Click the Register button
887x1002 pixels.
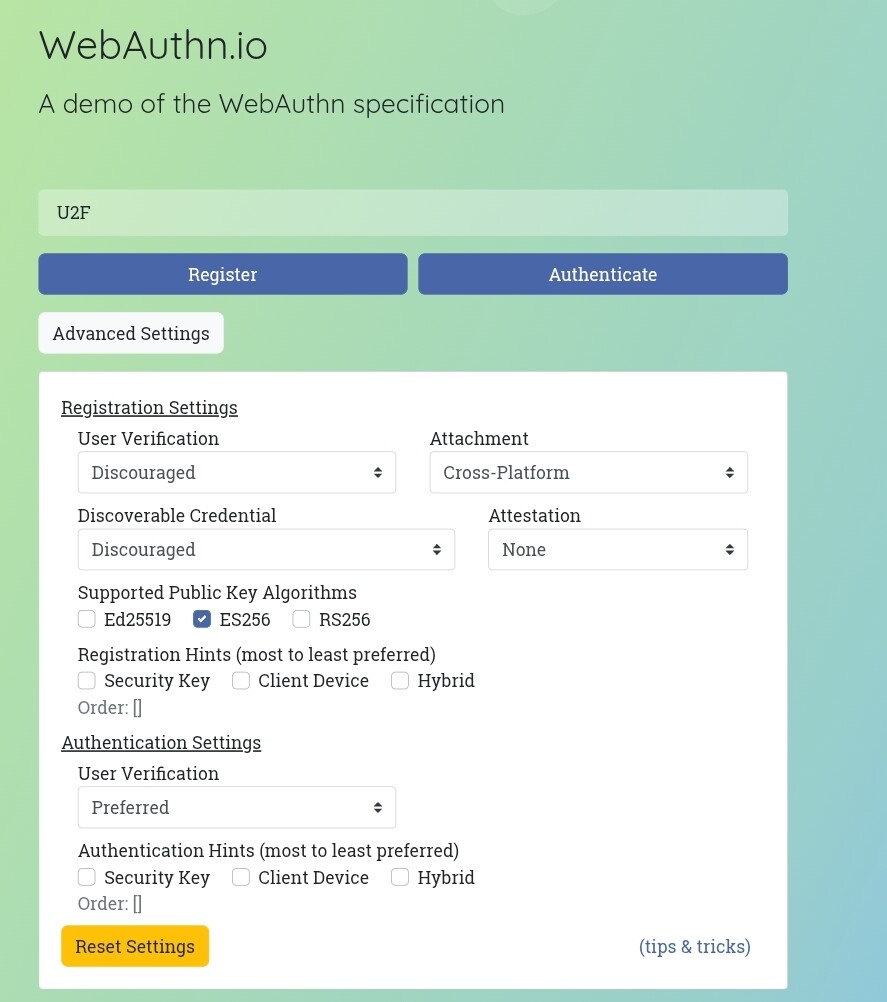coord(222,274)
